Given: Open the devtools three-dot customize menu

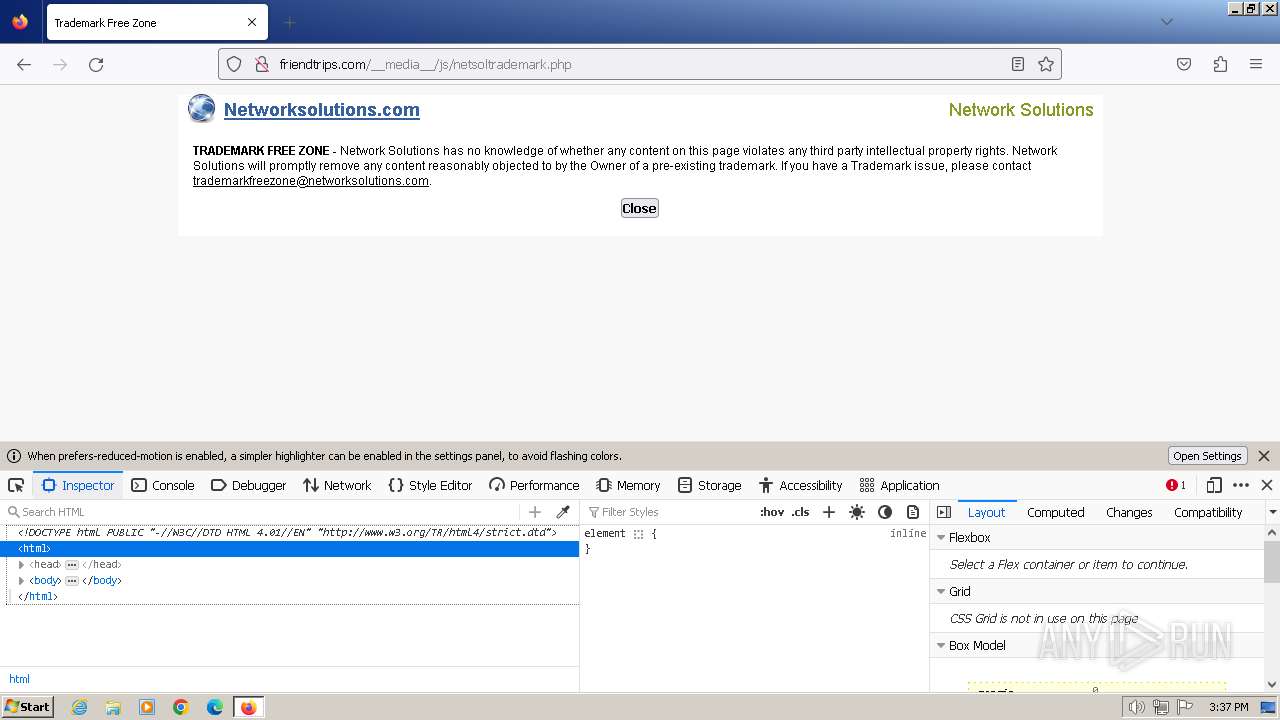Looking at the screenshot, I should coord(1241,485).
